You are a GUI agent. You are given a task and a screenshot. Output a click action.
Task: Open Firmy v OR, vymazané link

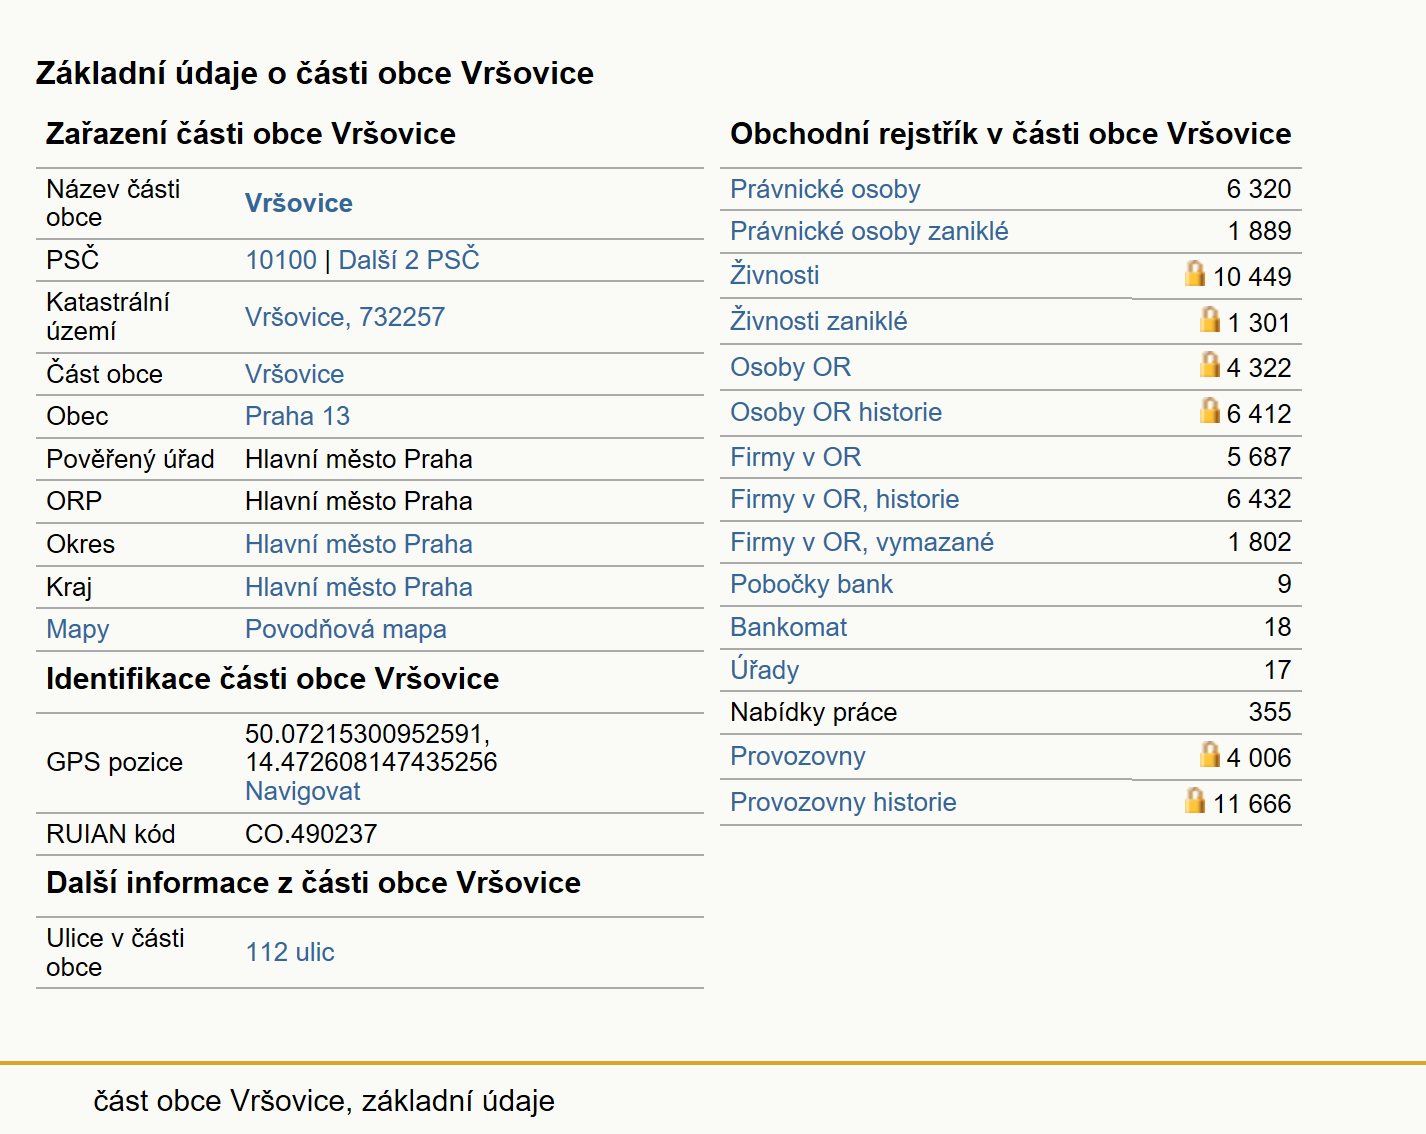(861, 542)
